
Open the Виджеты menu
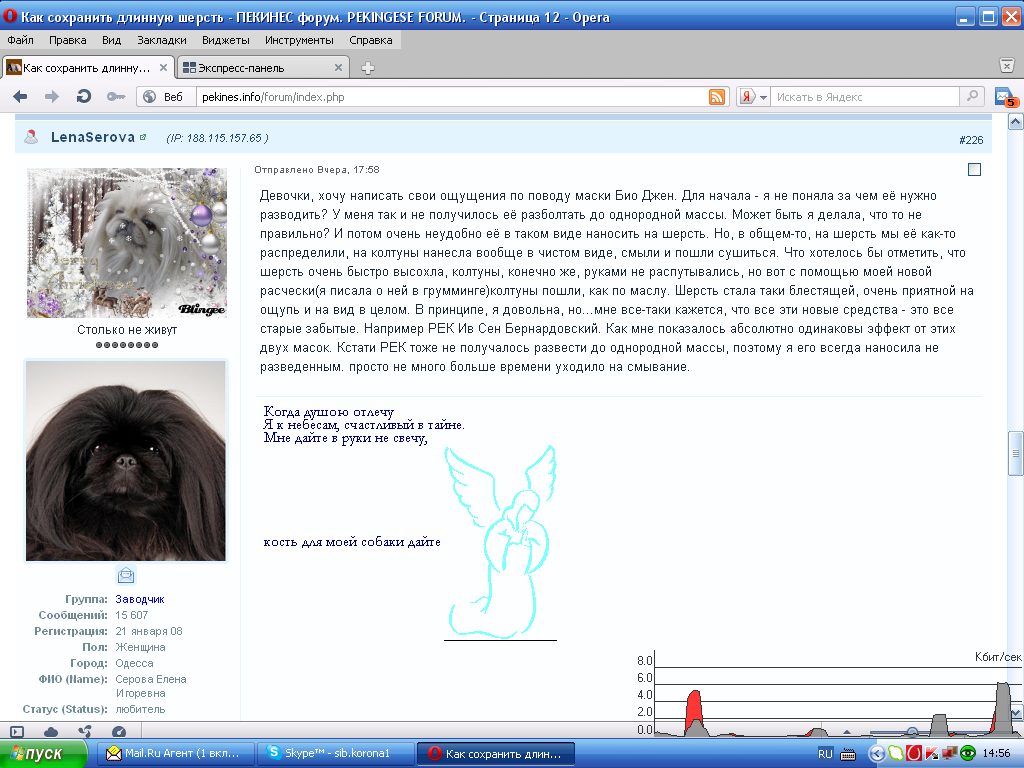click(225, 40)
